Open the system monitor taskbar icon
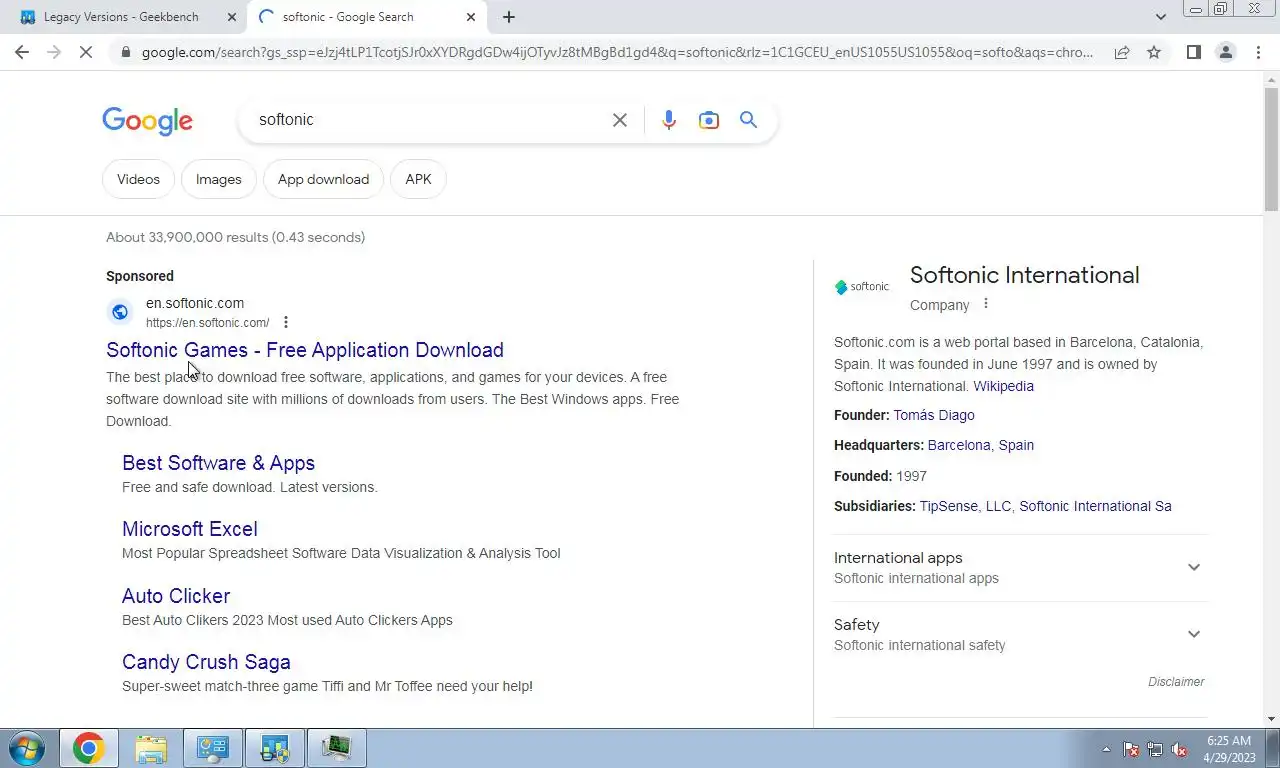Viewport: 1280px width, 768px height. click(x=337, y=748)
